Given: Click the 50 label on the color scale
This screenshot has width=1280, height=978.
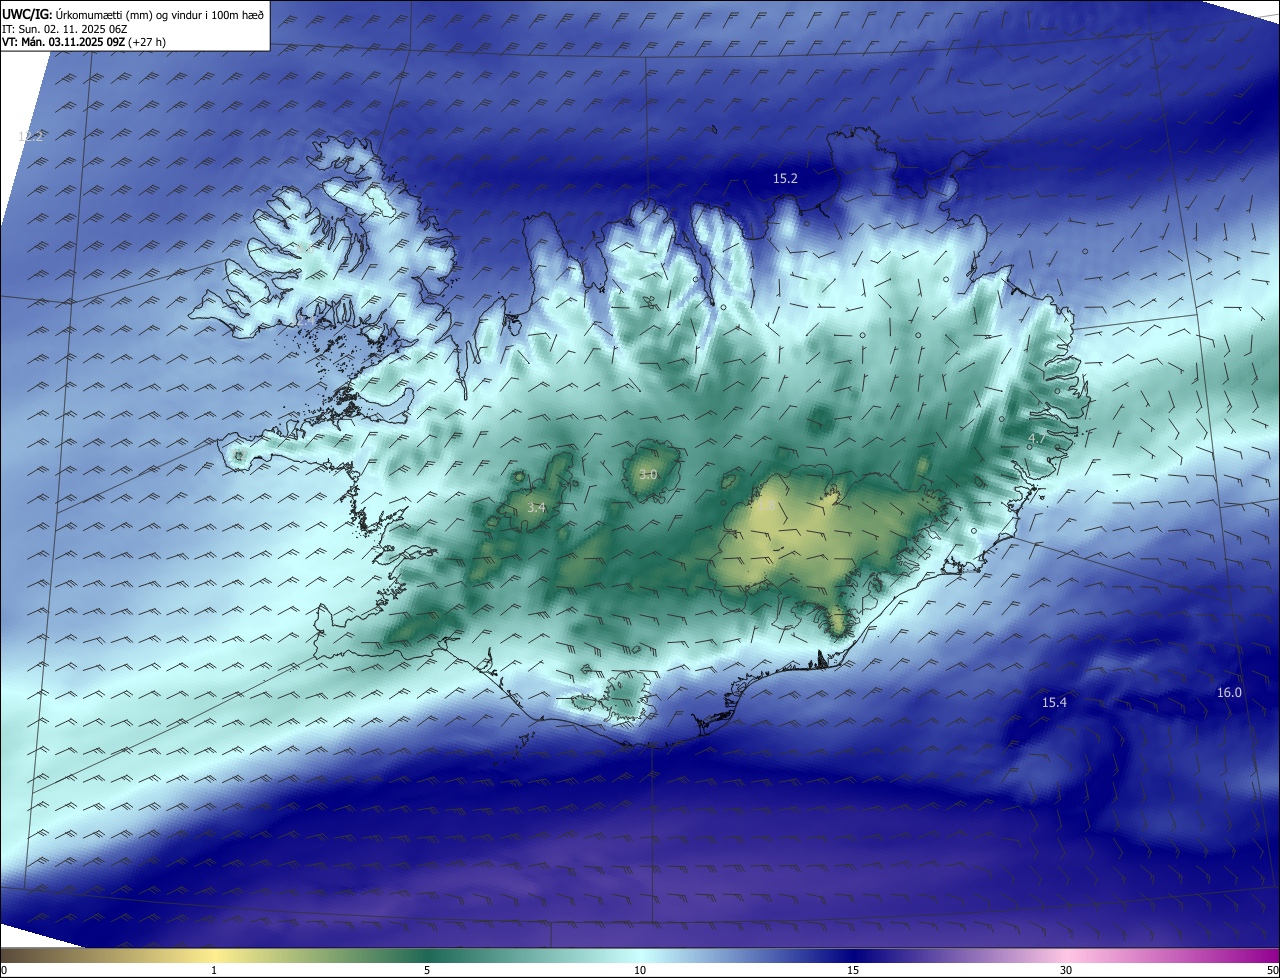Looking at the screenshot, I should coord(1272,970).
